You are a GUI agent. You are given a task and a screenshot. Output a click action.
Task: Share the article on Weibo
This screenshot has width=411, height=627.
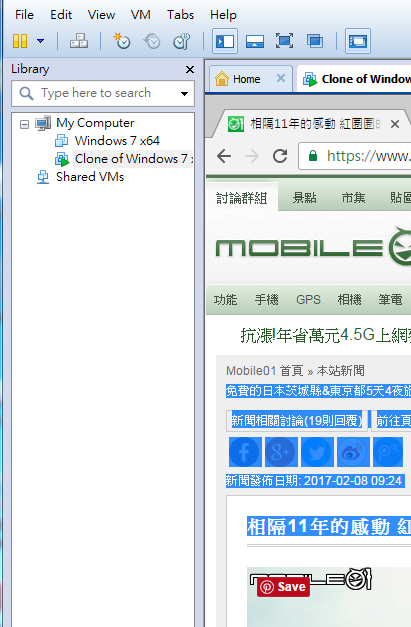(353, 452)
